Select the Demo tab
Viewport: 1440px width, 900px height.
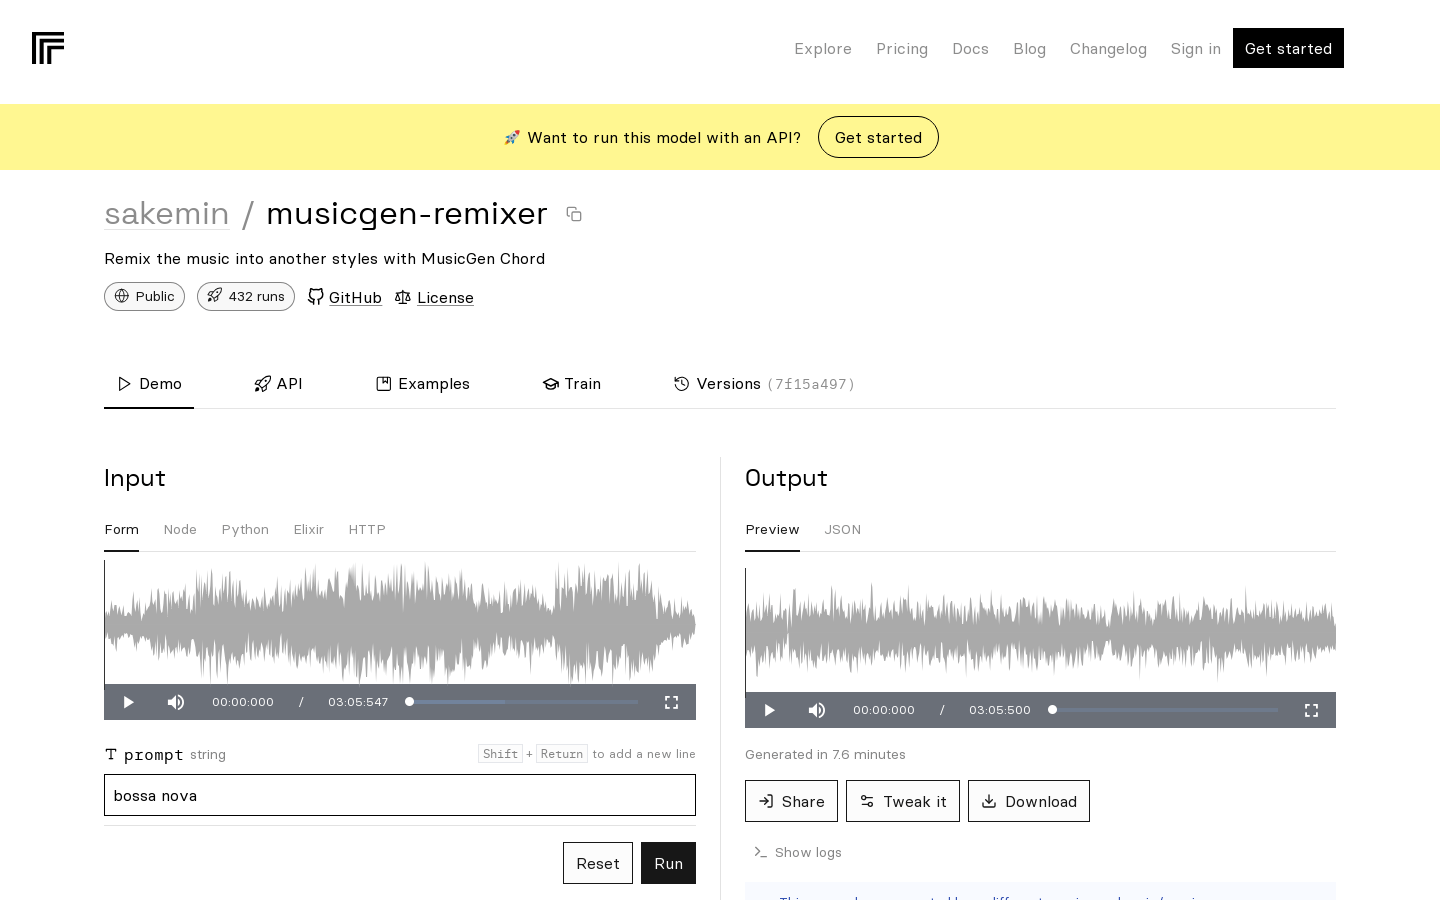tap(149, 384)
